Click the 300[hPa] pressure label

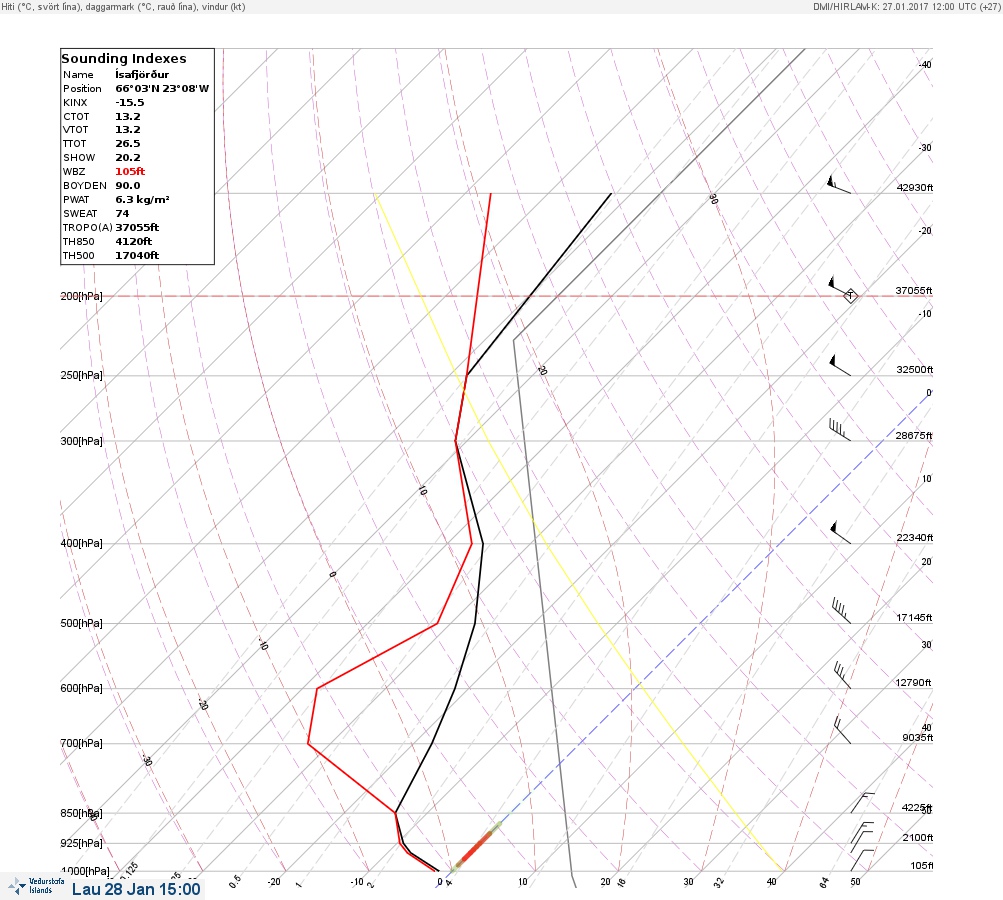[x=81, y=441]
